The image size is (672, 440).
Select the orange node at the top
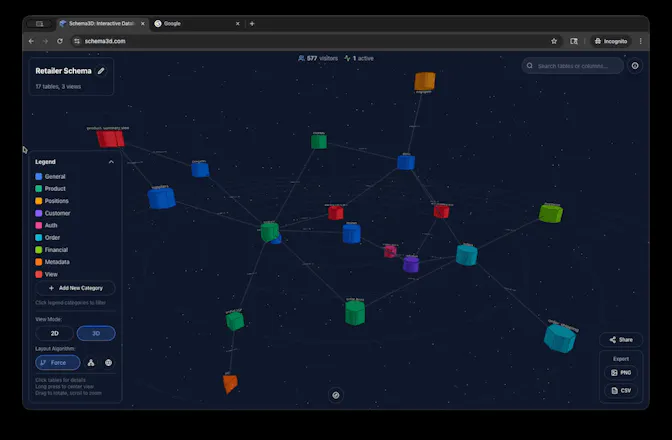coord(425,81)
